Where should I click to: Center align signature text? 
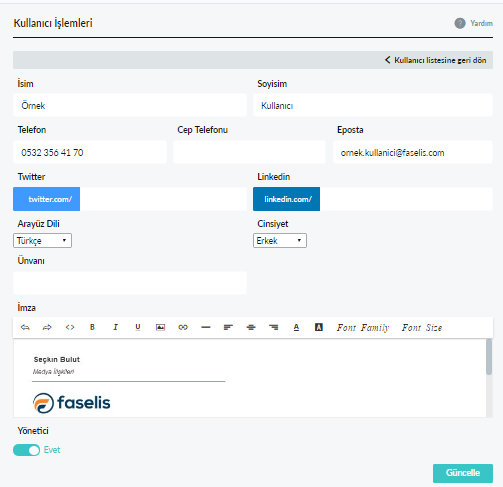(251, 327)
